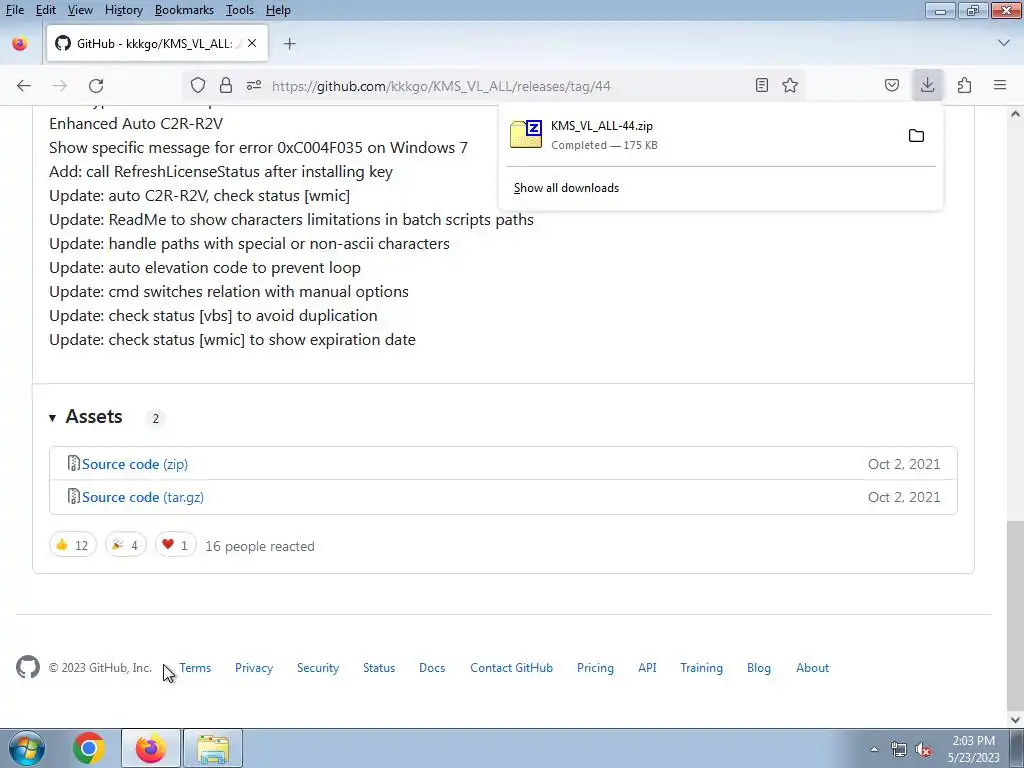Toggle reader view icon

pos(761,86)
